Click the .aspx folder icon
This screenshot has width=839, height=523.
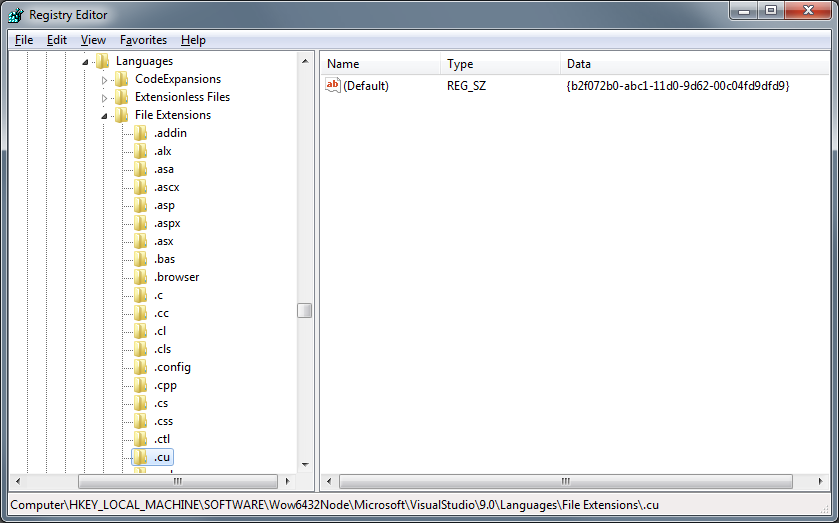pos(141,223)
